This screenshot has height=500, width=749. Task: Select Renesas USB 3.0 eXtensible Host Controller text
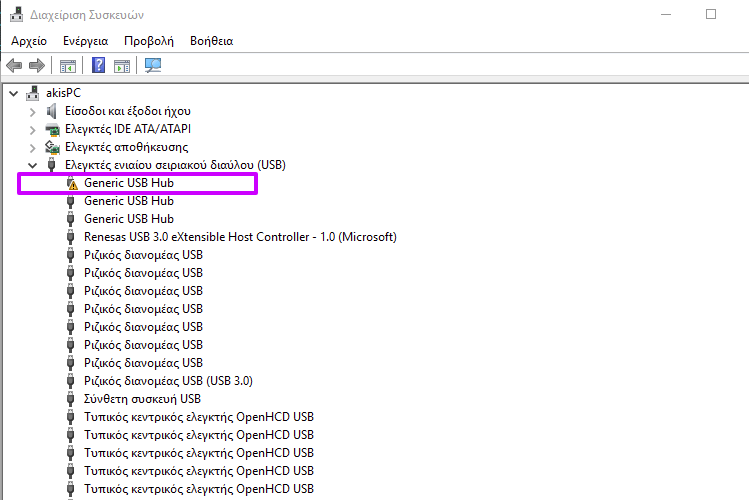coord(240,237)
